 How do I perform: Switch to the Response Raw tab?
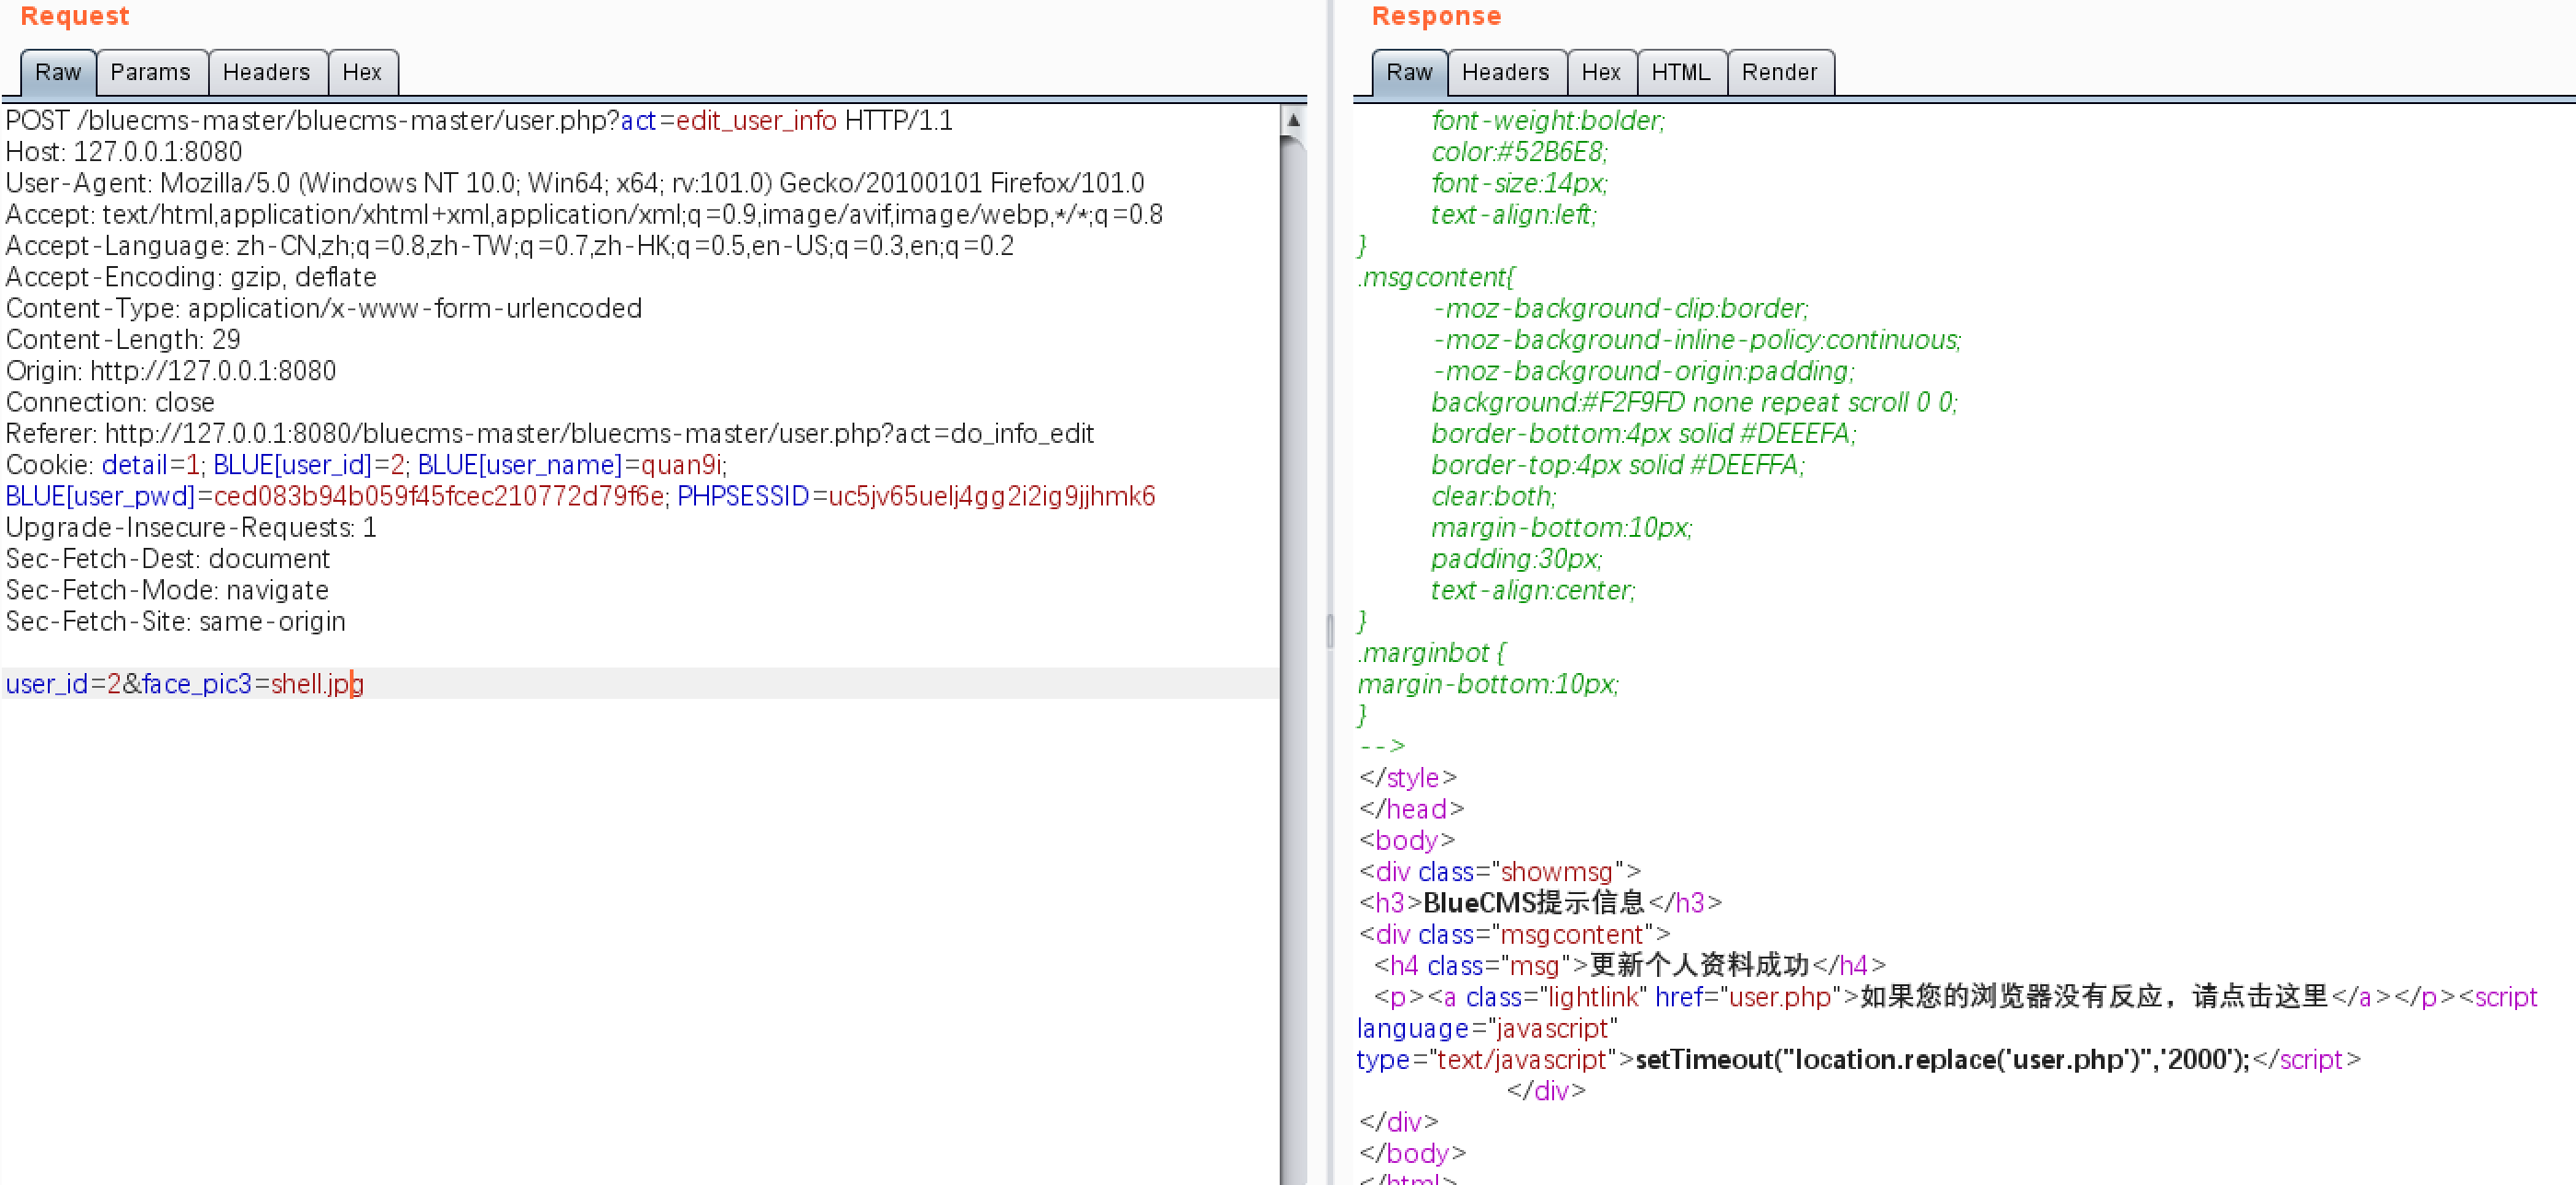(x=1409, y=72)
